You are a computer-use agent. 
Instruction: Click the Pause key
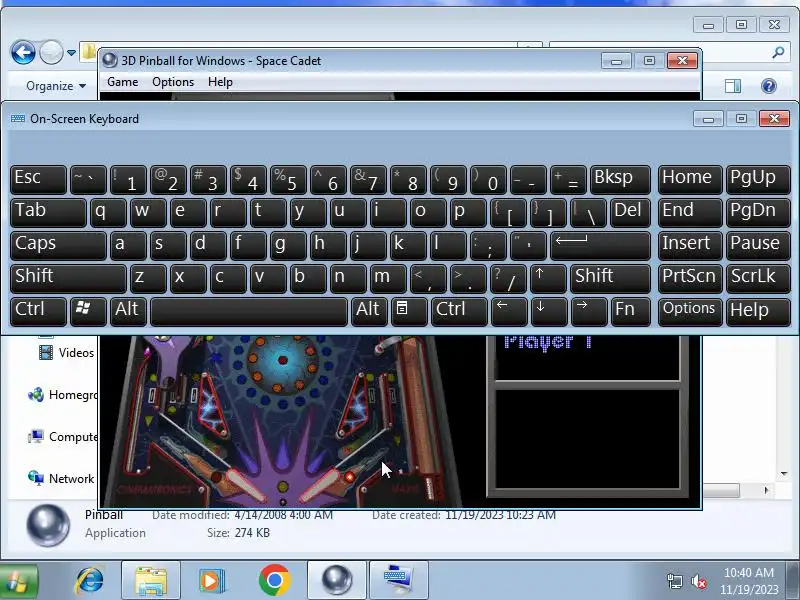pos(758,245)
